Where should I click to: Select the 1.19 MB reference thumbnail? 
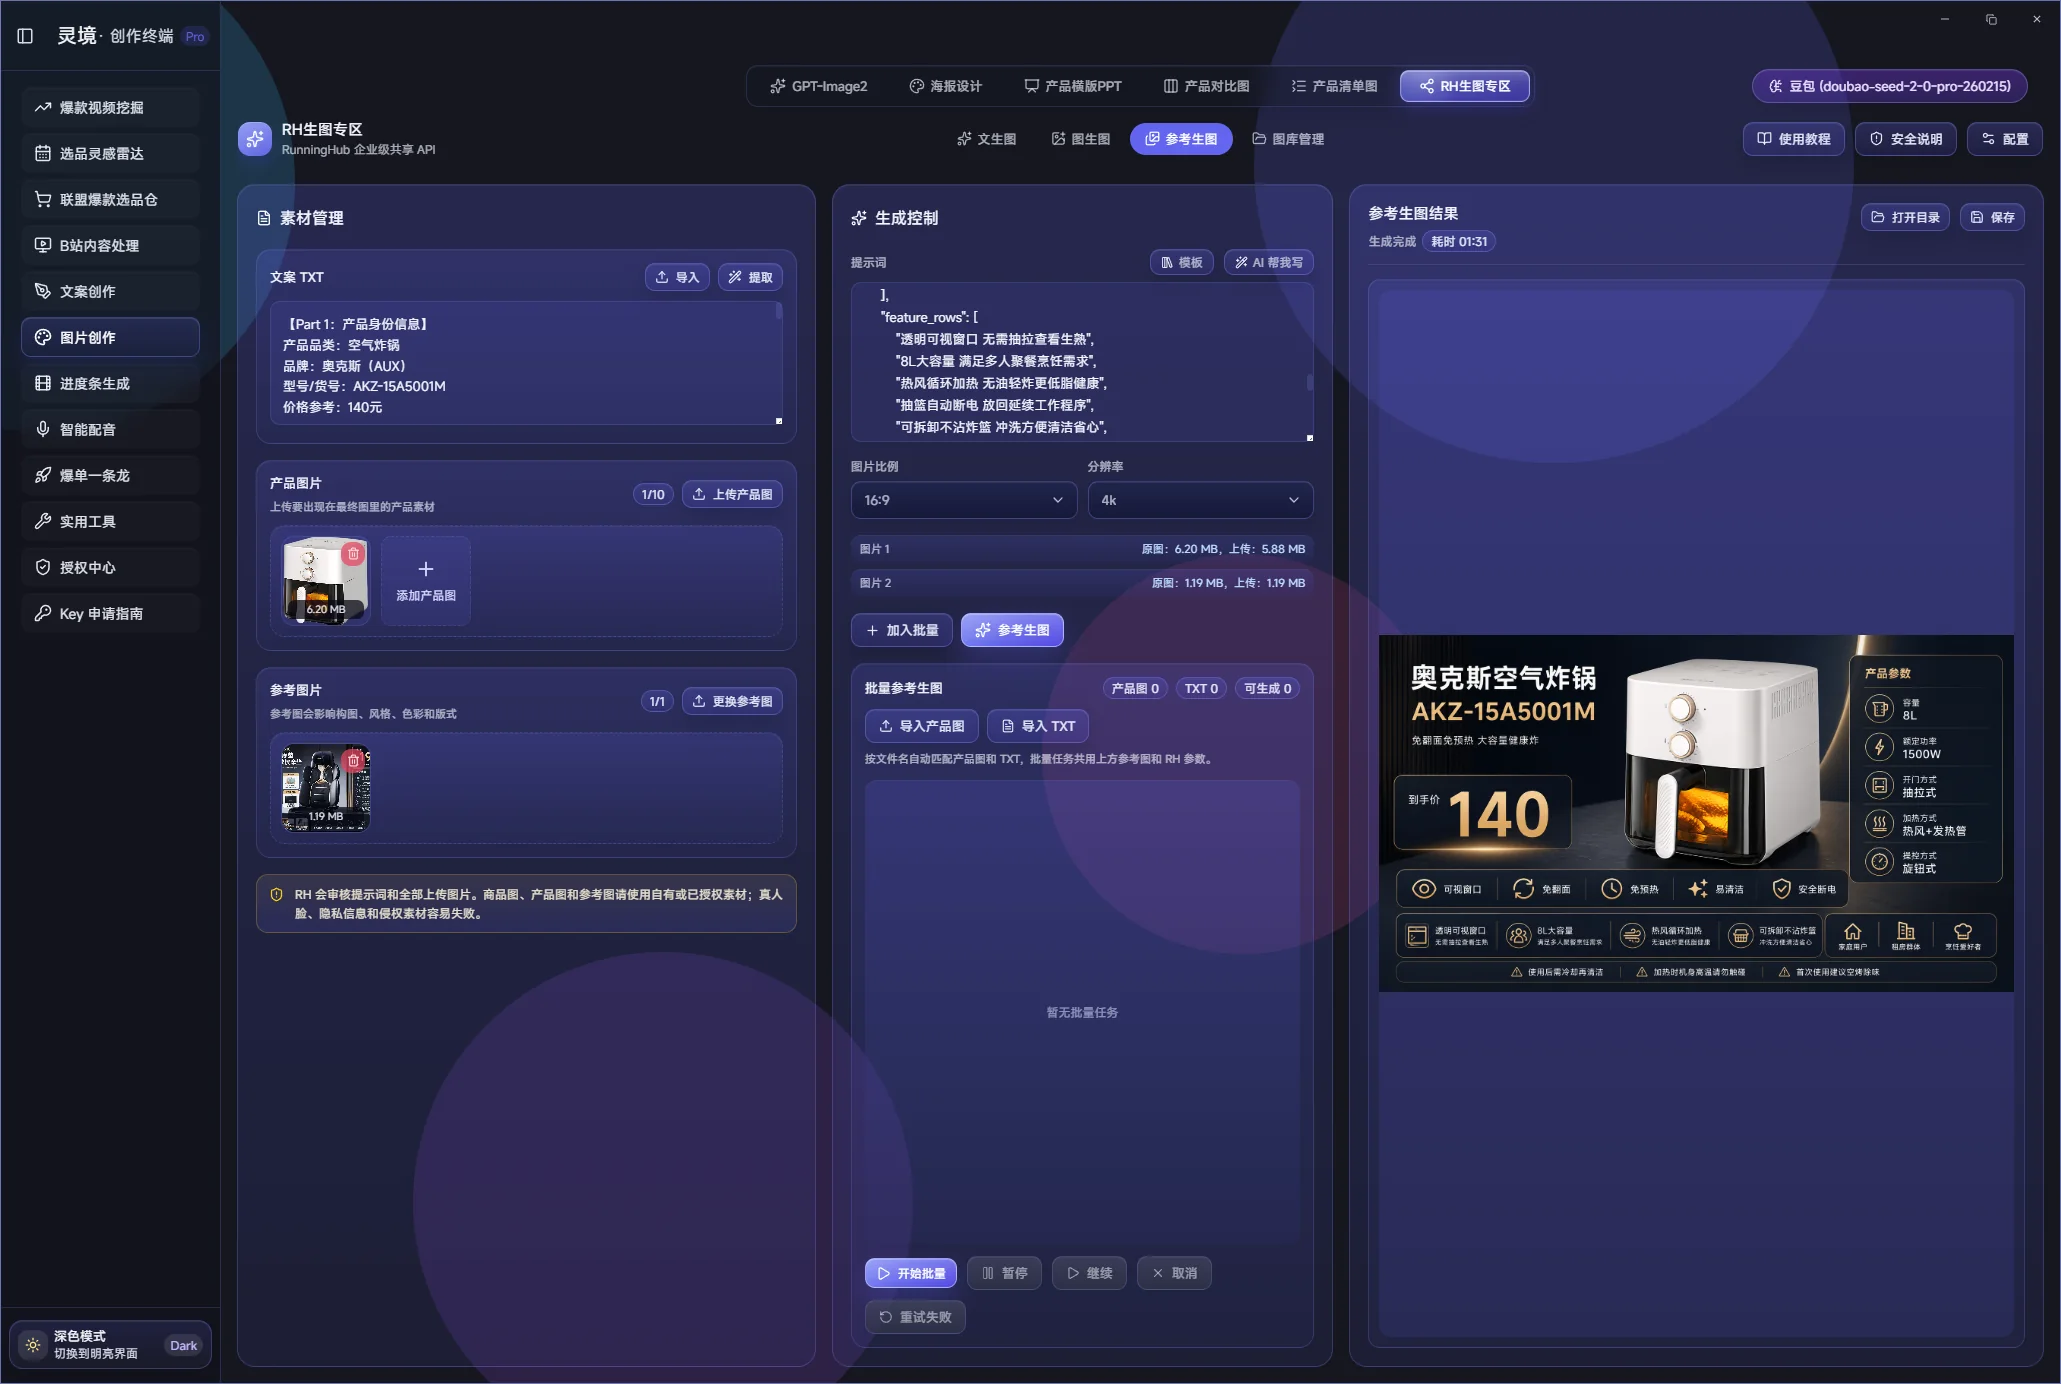click(325, 788)
